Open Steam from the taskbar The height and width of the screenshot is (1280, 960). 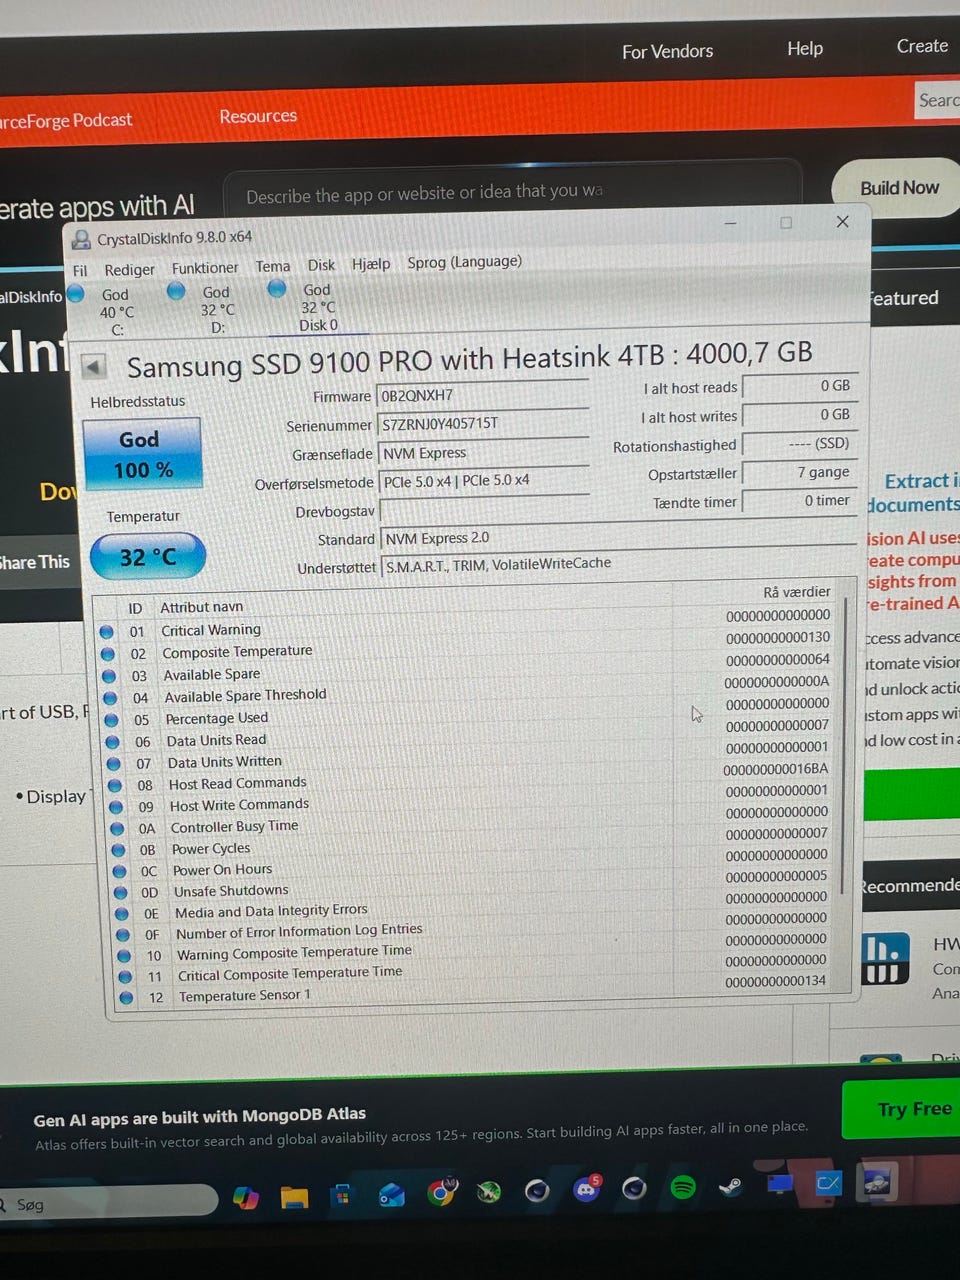pos(731,1187)
